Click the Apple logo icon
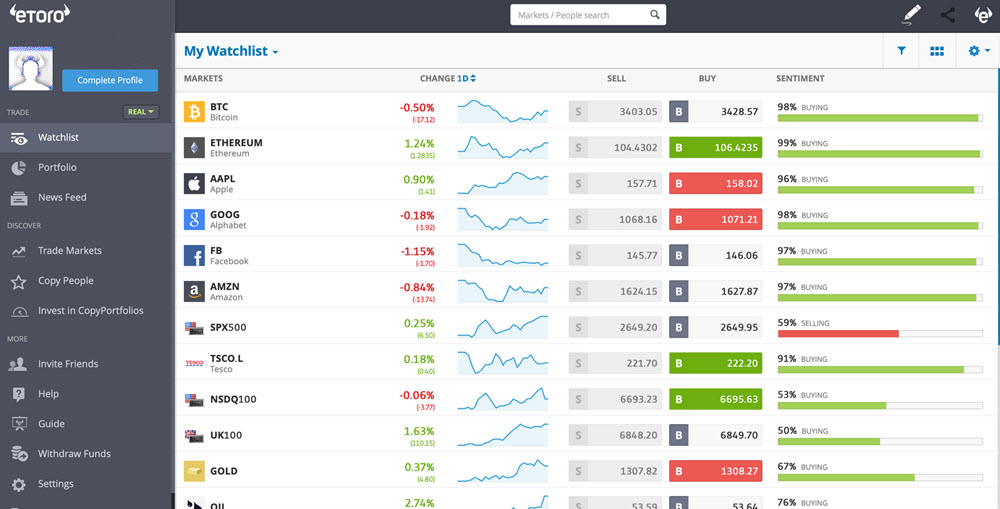 [x=195, y=184]
